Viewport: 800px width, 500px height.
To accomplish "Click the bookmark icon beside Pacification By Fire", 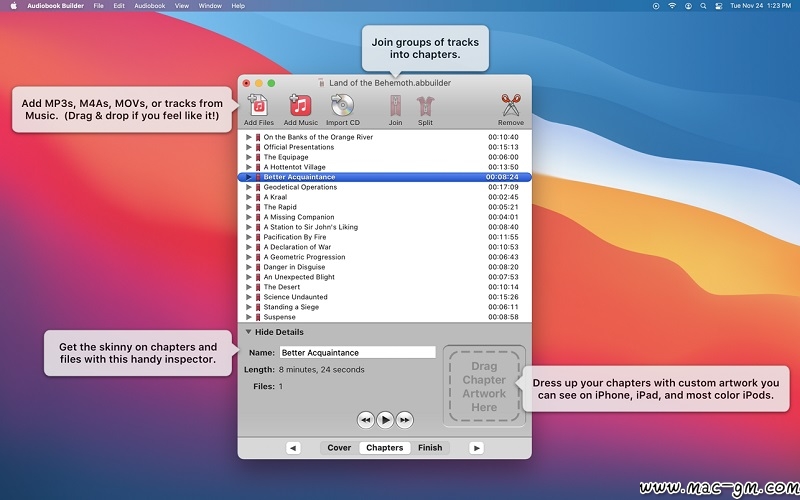I will coord(258,237).
